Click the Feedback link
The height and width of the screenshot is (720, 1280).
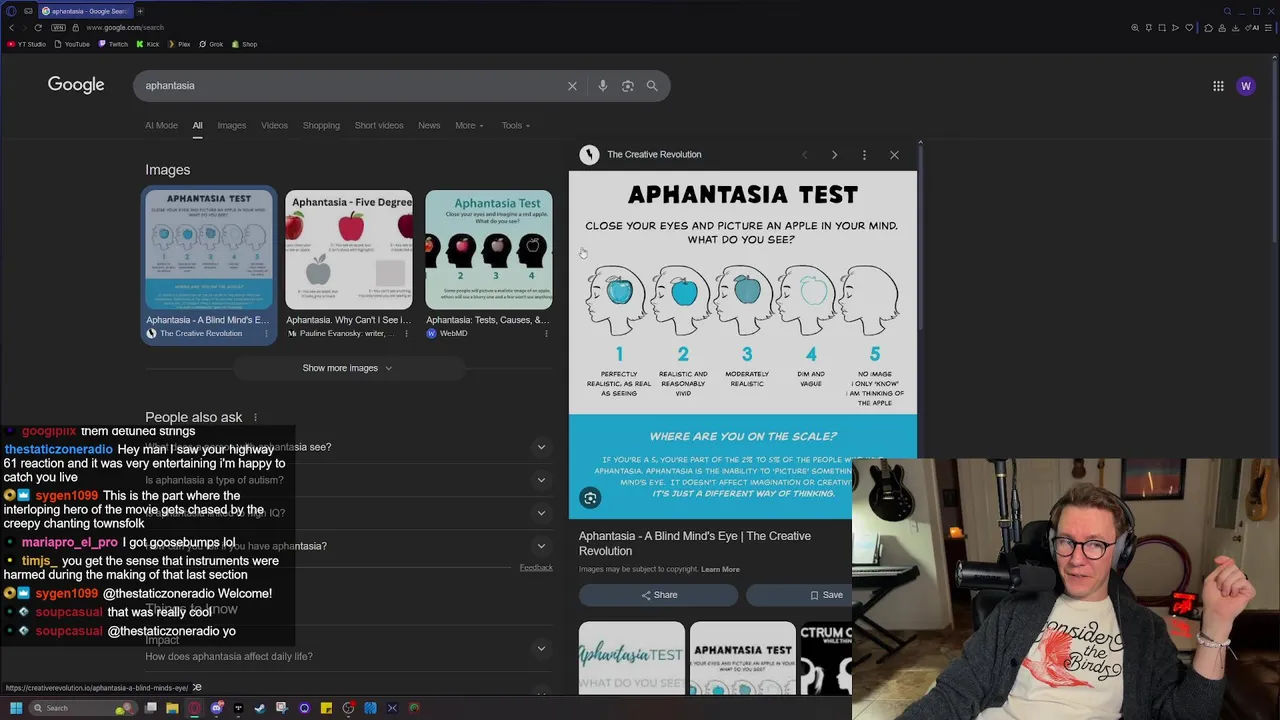pos(536,568)
